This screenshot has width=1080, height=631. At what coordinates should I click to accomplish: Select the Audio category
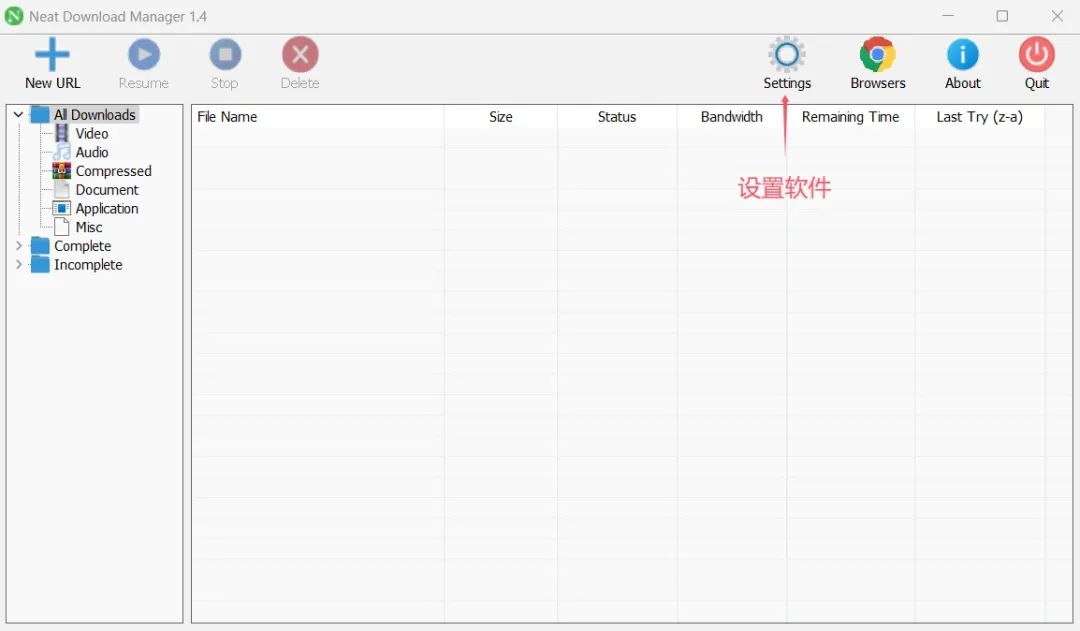coord(92,152)
